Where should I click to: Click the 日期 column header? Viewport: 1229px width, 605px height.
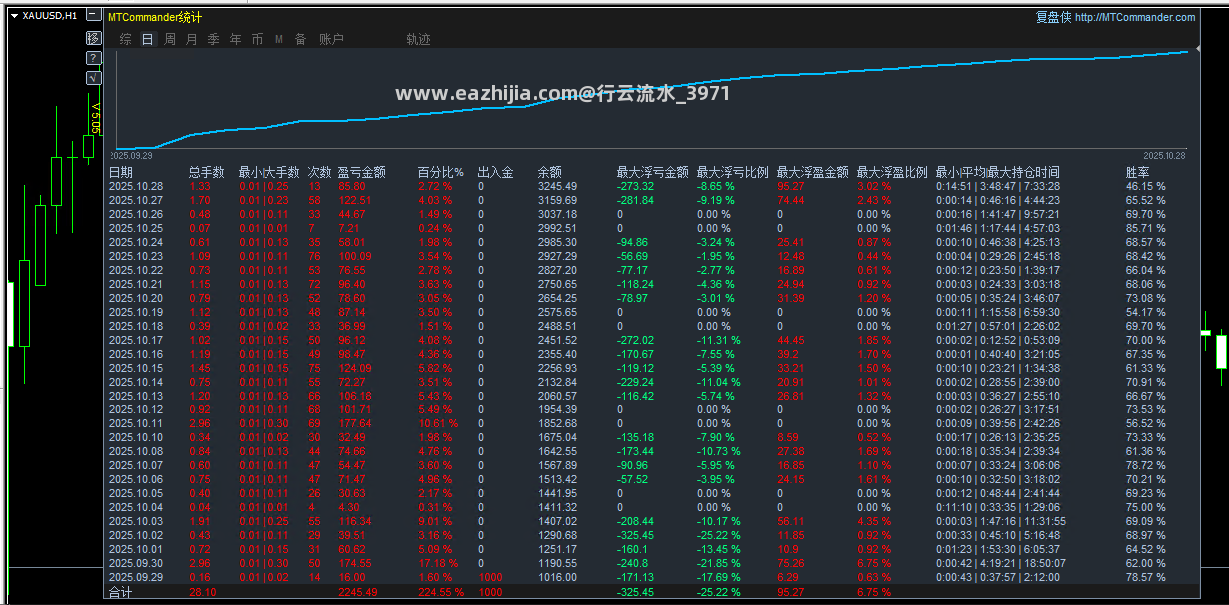tap(120, 173)
